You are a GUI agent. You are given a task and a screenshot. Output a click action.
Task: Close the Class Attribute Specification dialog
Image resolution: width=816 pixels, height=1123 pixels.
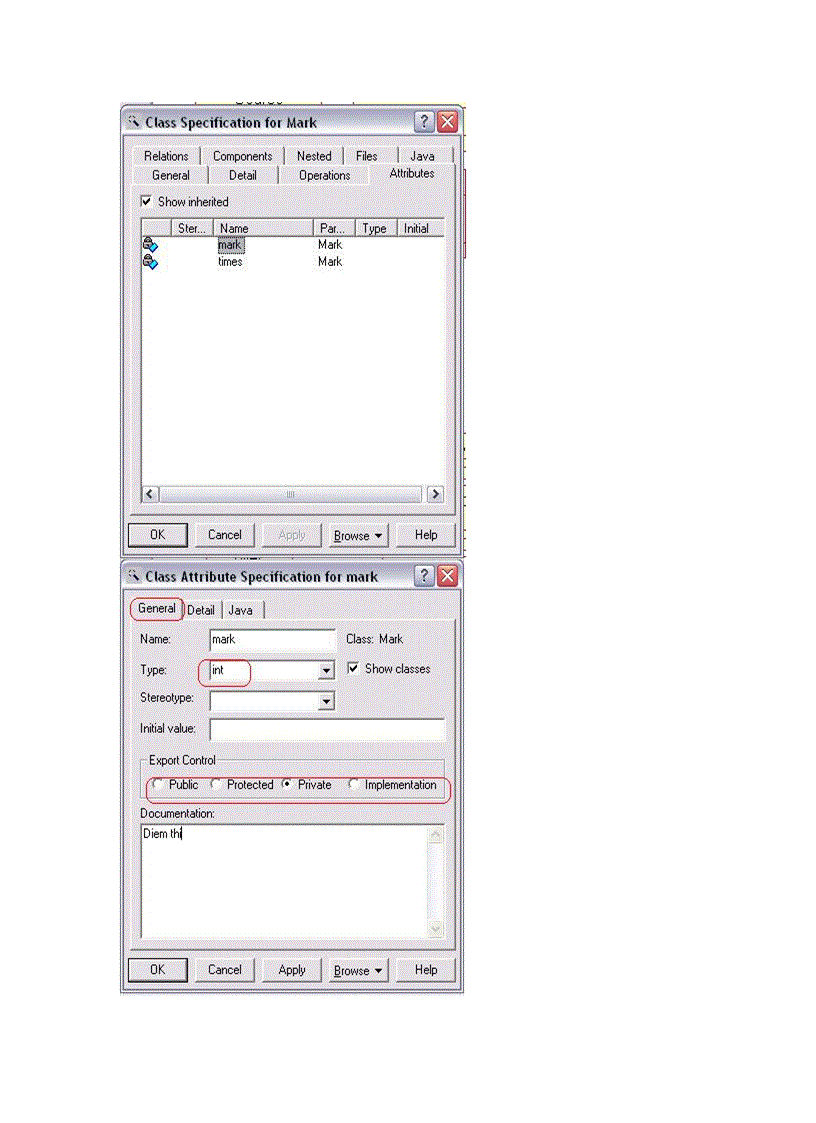[447, 576]
